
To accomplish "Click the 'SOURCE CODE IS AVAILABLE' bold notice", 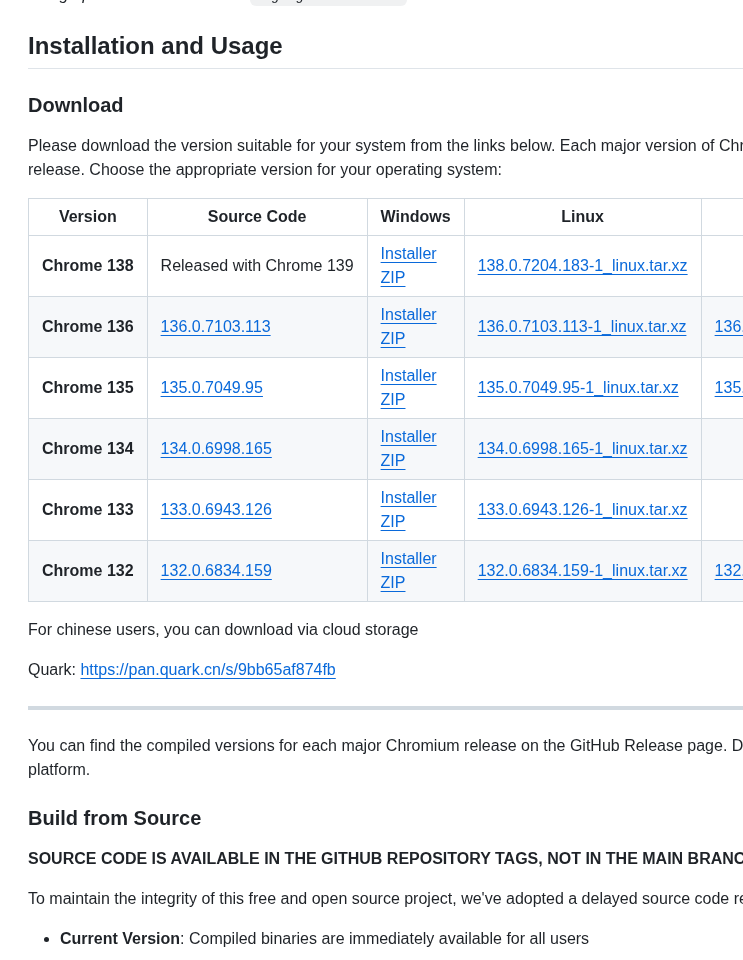I will click(386, 858).
